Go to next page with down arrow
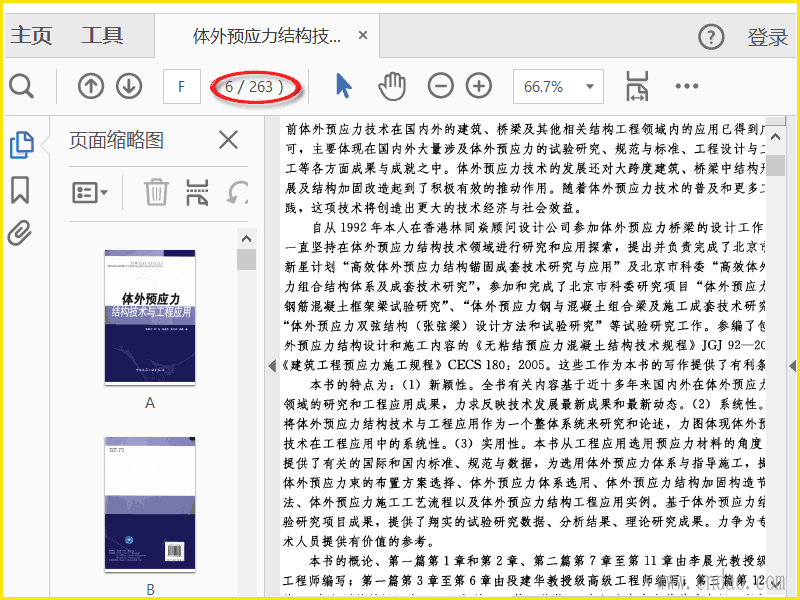 pyautogui.click(x=129, y=86)
